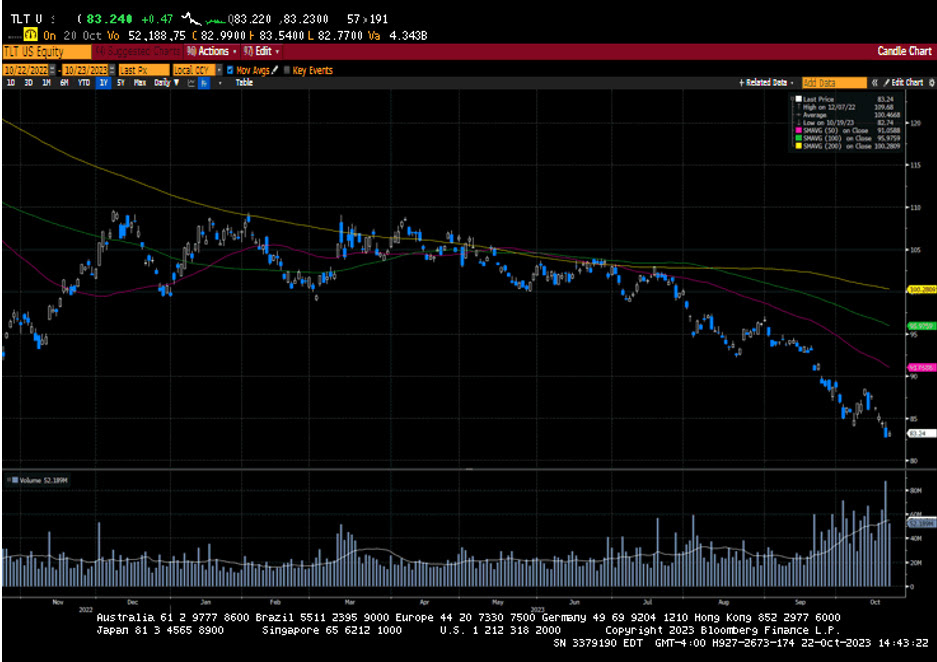This screenshot has height=662, width=937.
Task: Open Related Data link
Action: [x=768, y=83]
